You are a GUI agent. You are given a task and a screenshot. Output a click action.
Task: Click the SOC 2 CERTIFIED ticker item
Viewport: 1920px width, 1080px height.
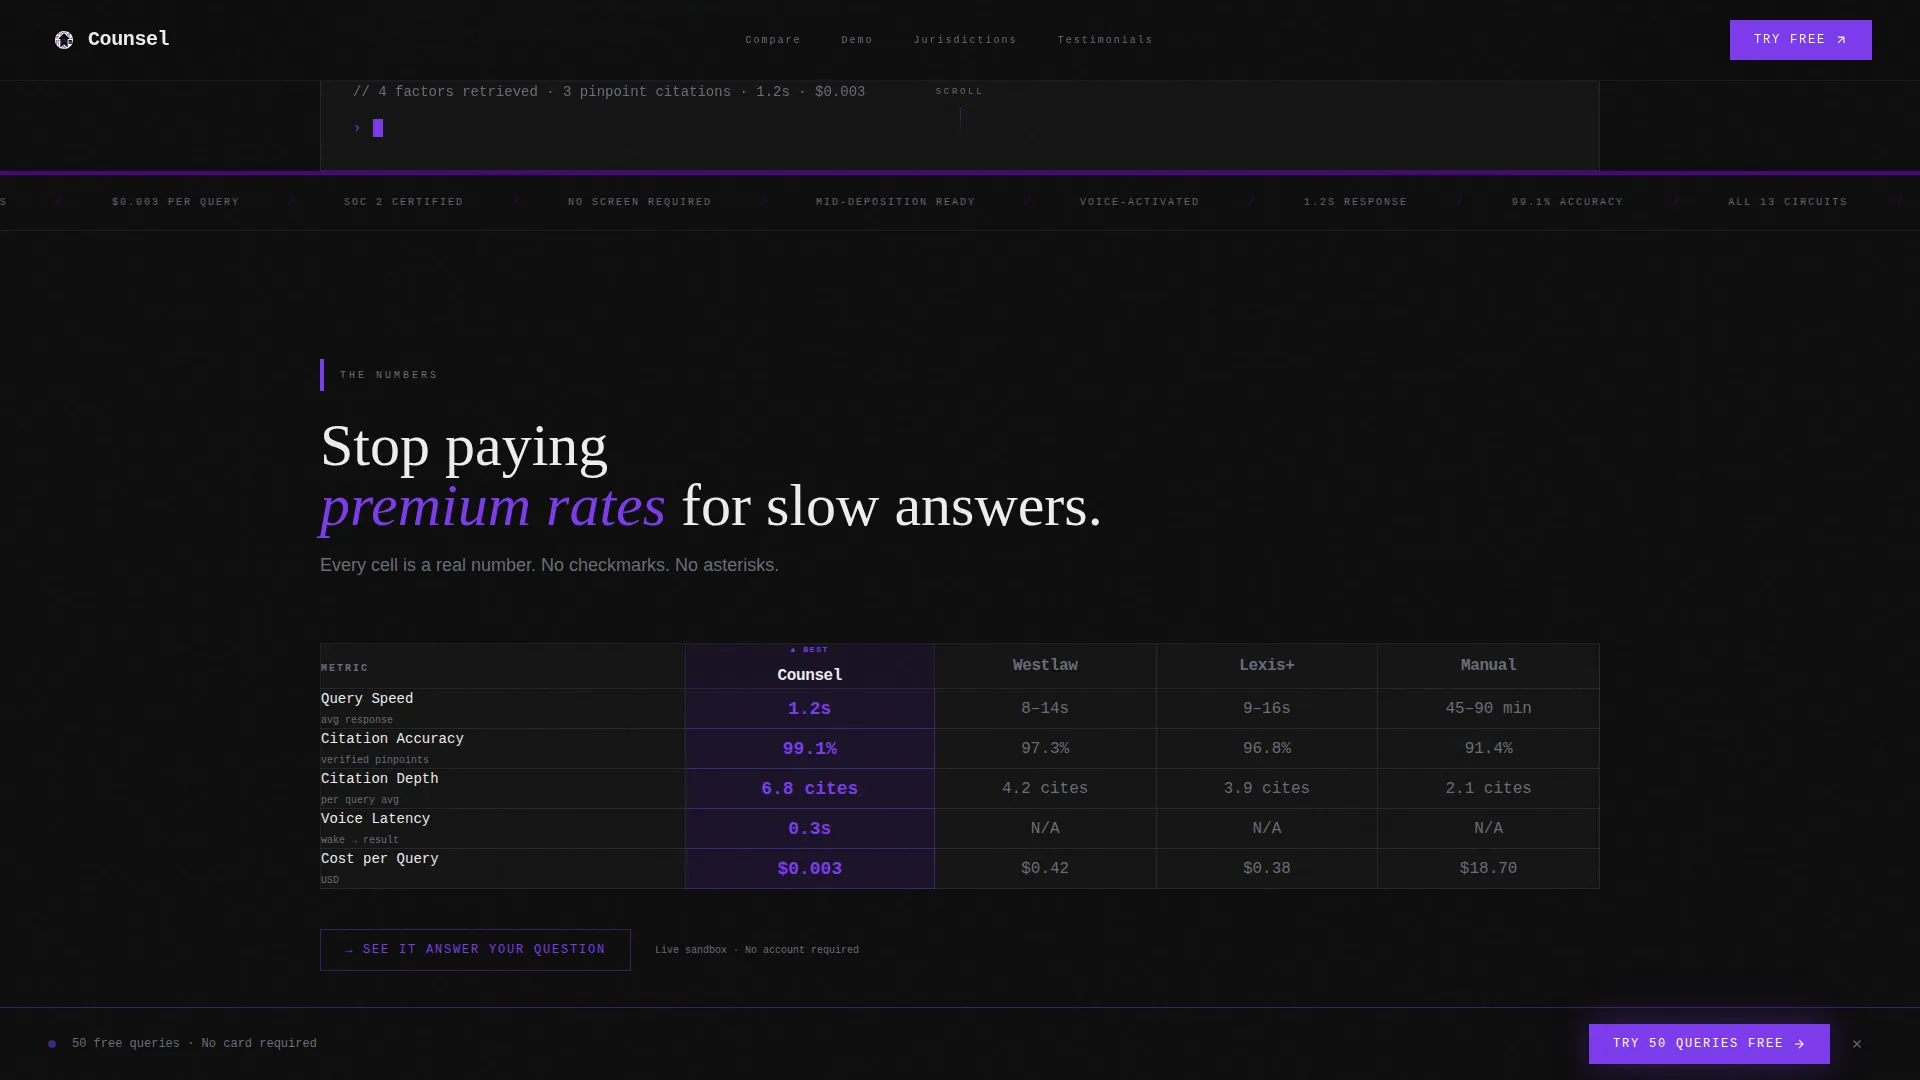(x=404, y=202)
